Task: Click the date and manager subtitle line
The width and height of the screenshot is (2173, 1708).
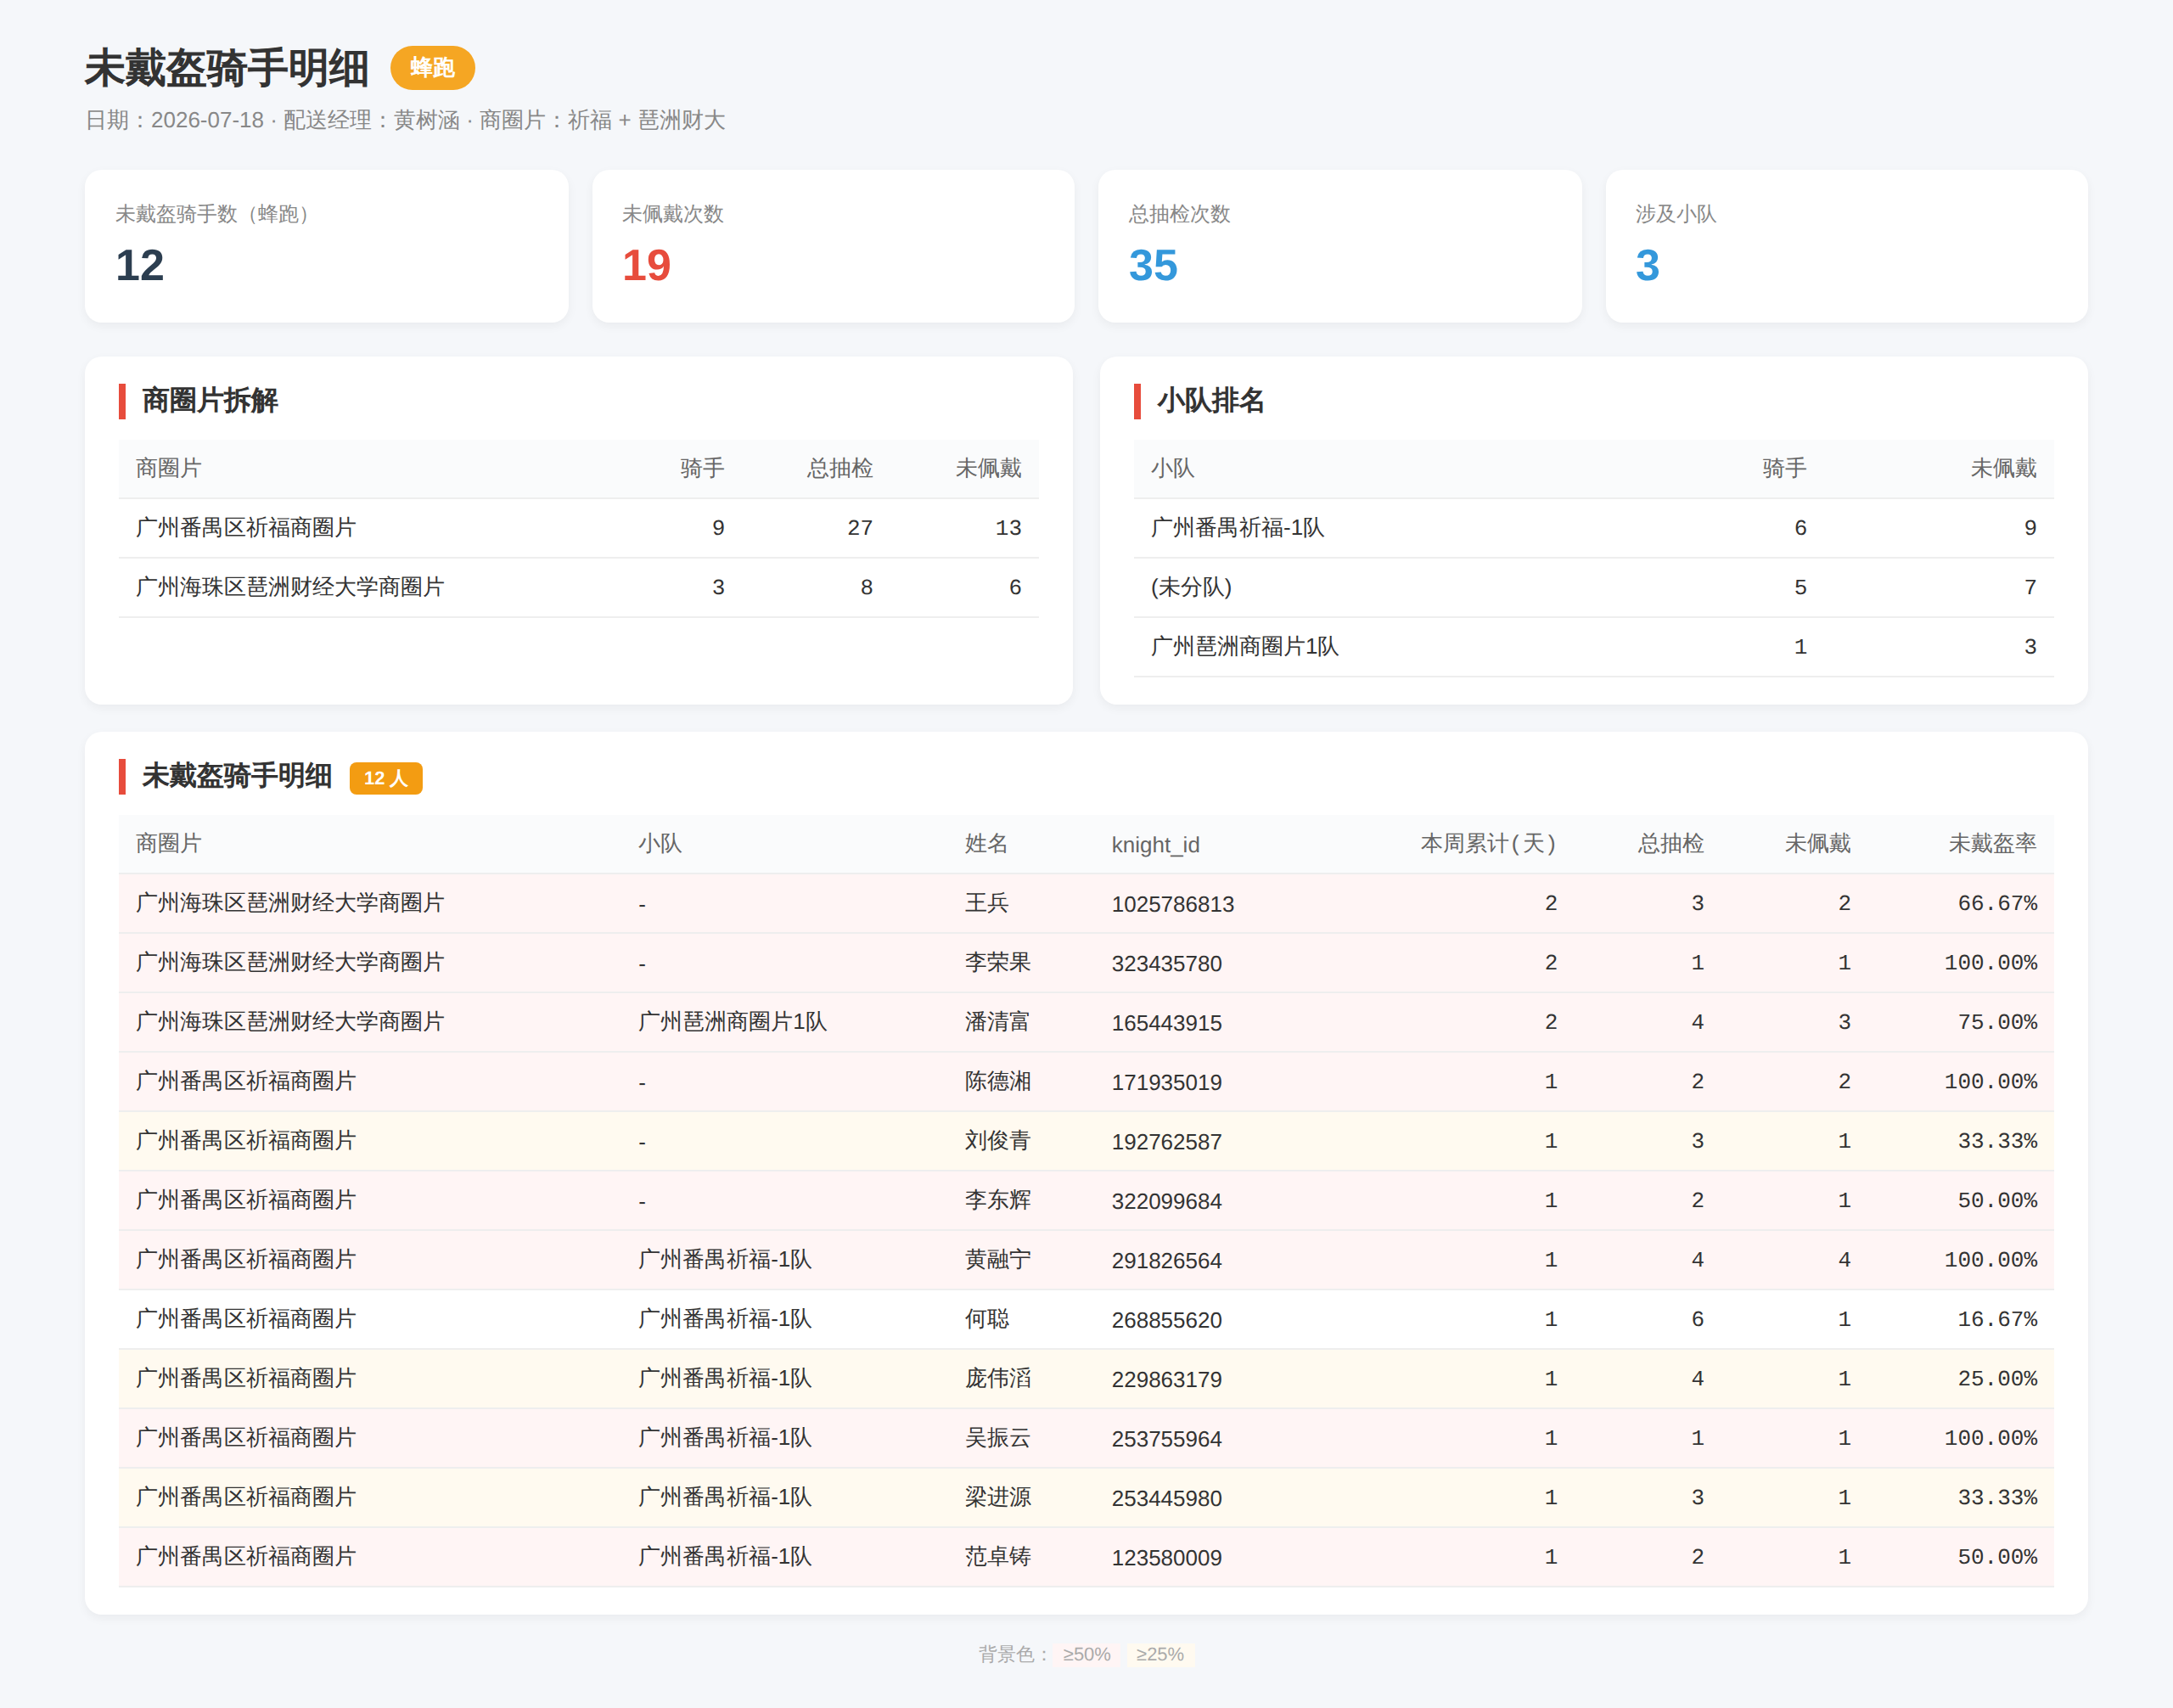Action: coord(405,120)
